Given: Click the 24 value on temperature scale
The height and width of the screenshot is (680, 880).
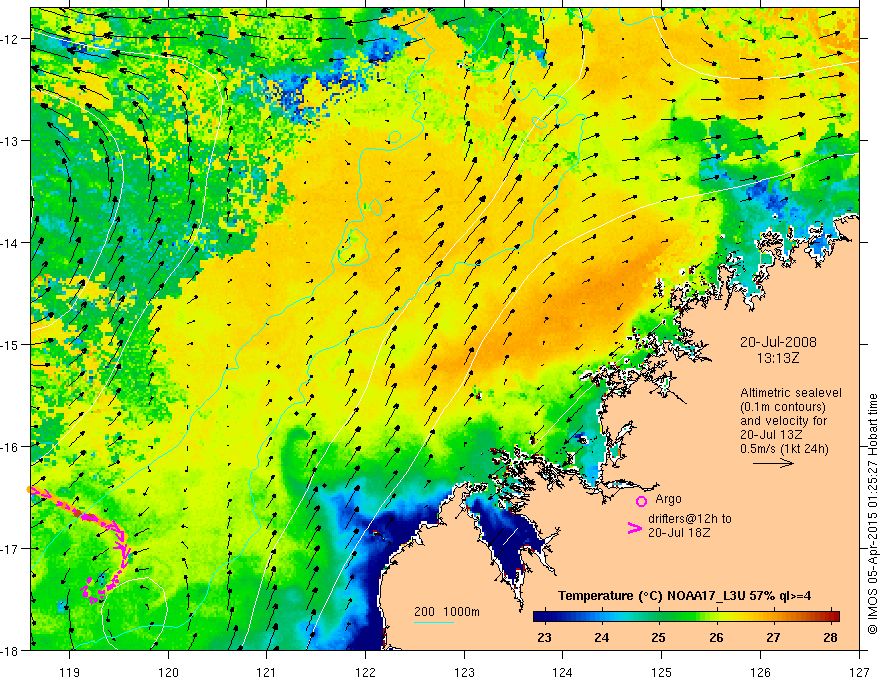Looking at the screenshot, I should tap(602, 637).
